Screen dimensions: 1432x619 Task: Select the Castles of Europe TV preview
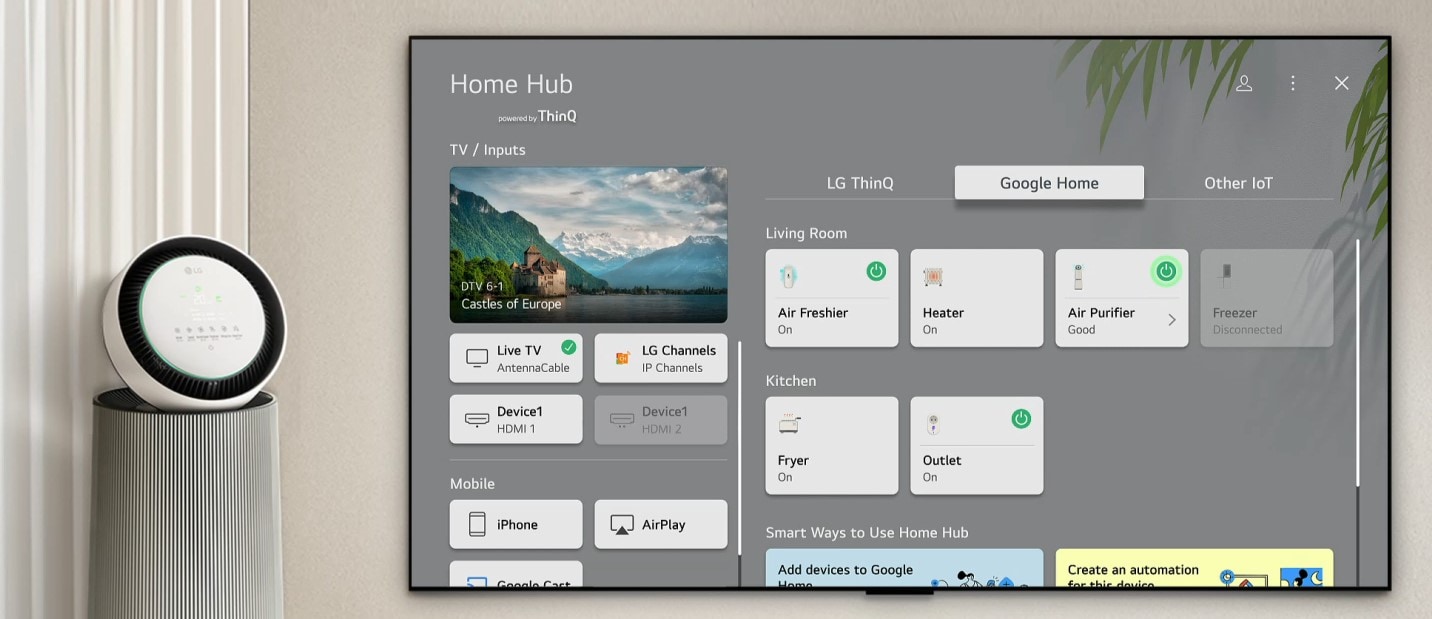[589, 245]
